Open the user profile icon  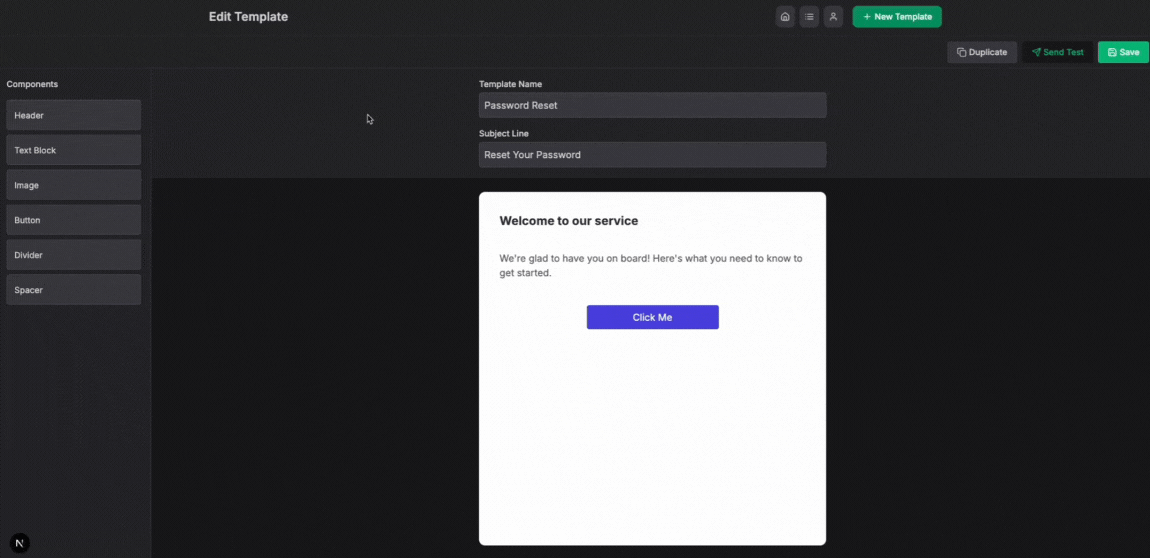click(833, 17)
